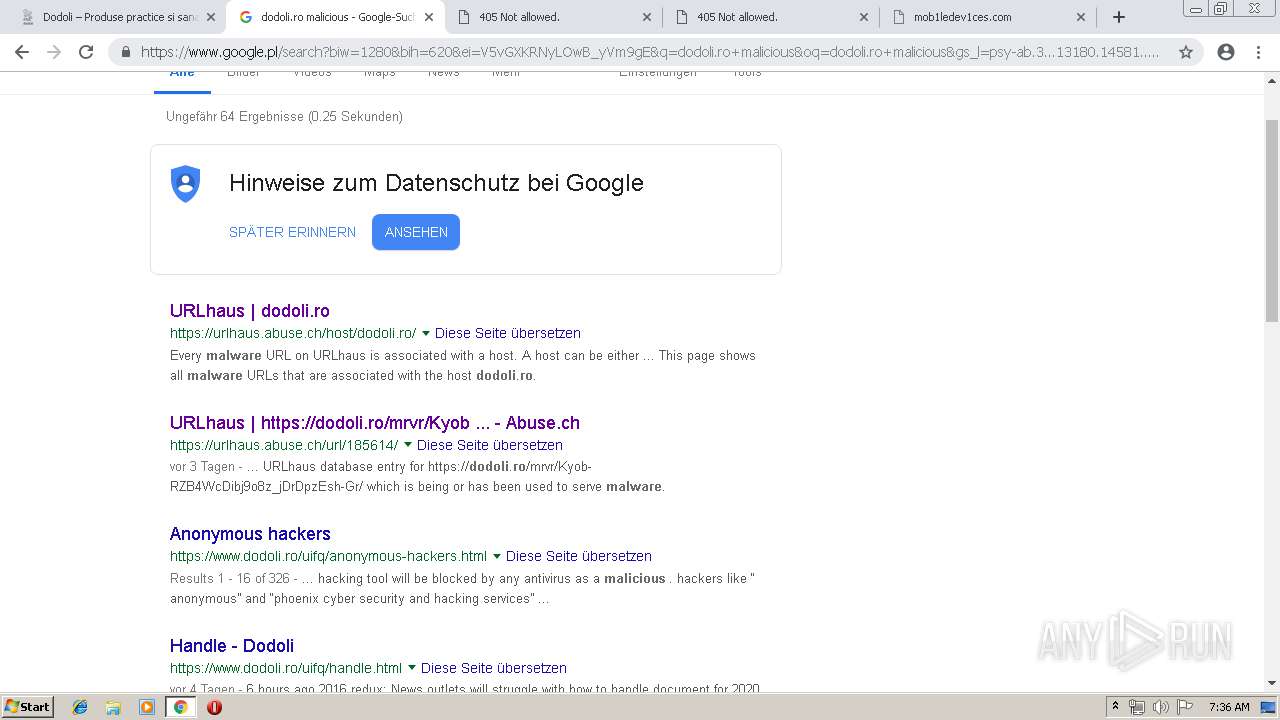Show hidden system tray icons

pos(1115,707)
